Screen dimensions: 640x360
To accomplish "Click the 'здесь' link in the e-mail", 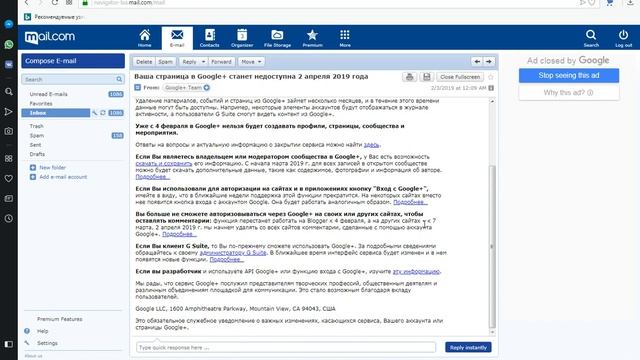I will click(x=371, y=145).
